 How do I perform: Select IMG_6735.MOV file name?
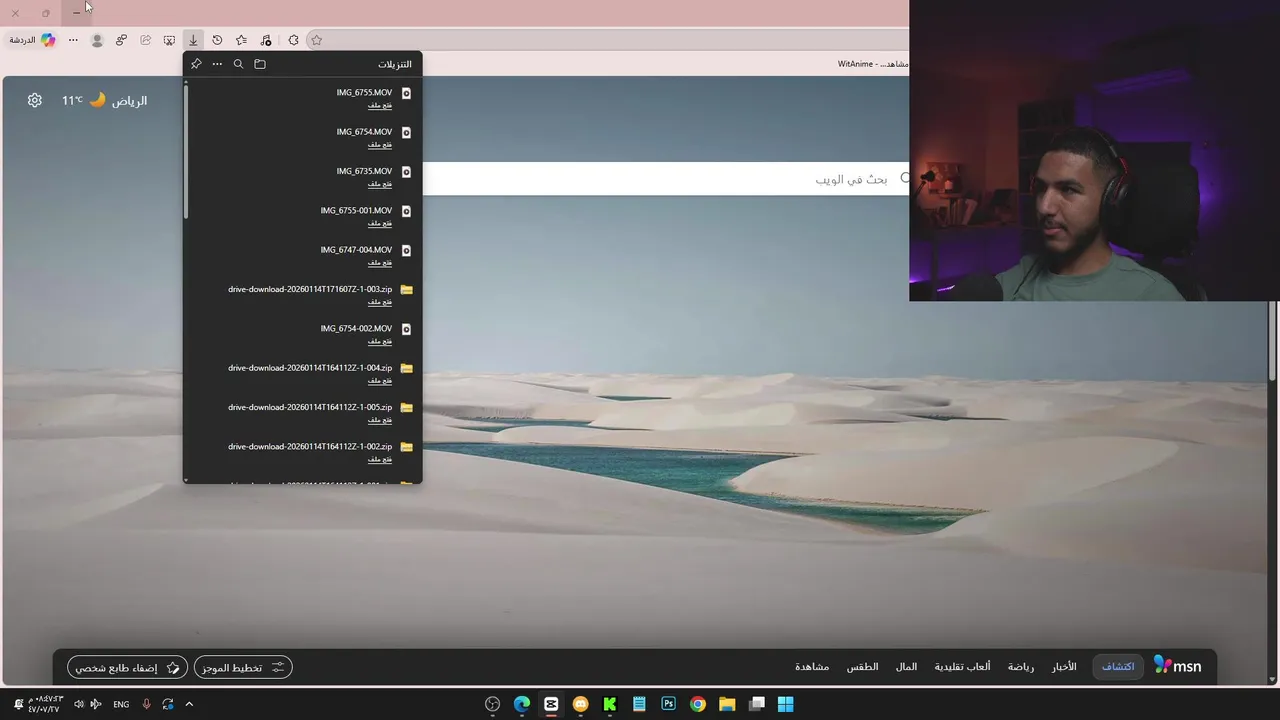point(364,171)
